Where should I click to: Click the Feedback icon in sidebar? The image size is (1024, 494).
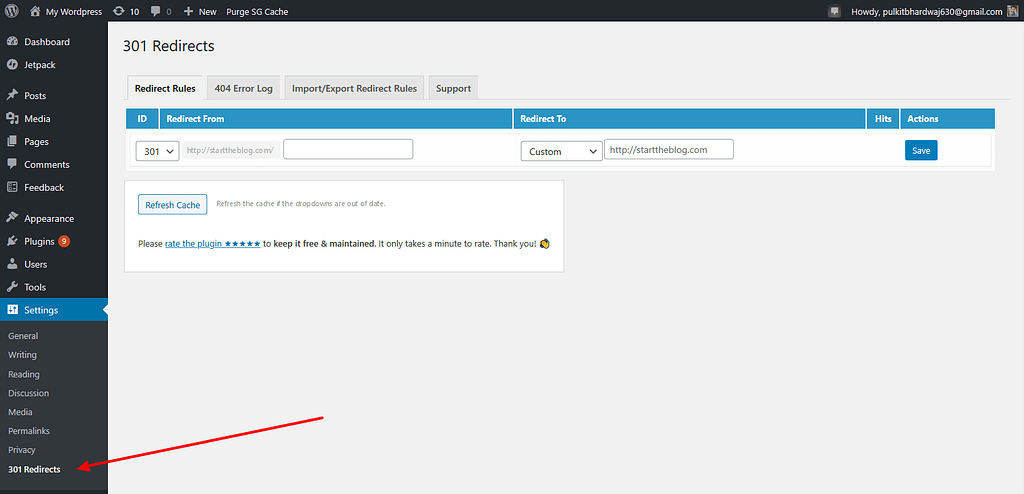12,187
